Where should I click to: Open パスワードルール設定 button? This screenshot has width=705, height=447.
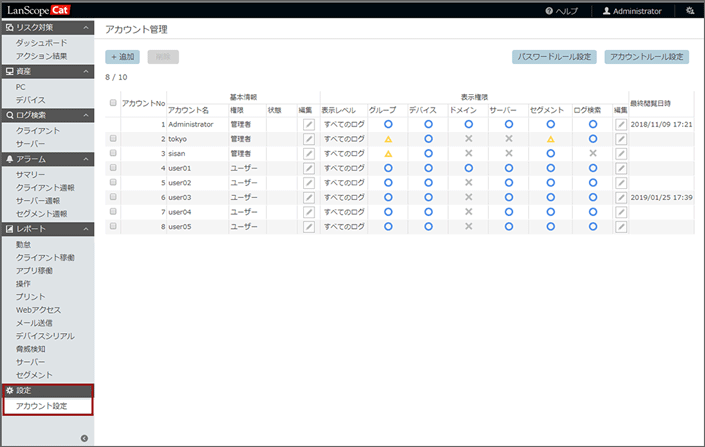pyautogui.click(x=554, y=57)
